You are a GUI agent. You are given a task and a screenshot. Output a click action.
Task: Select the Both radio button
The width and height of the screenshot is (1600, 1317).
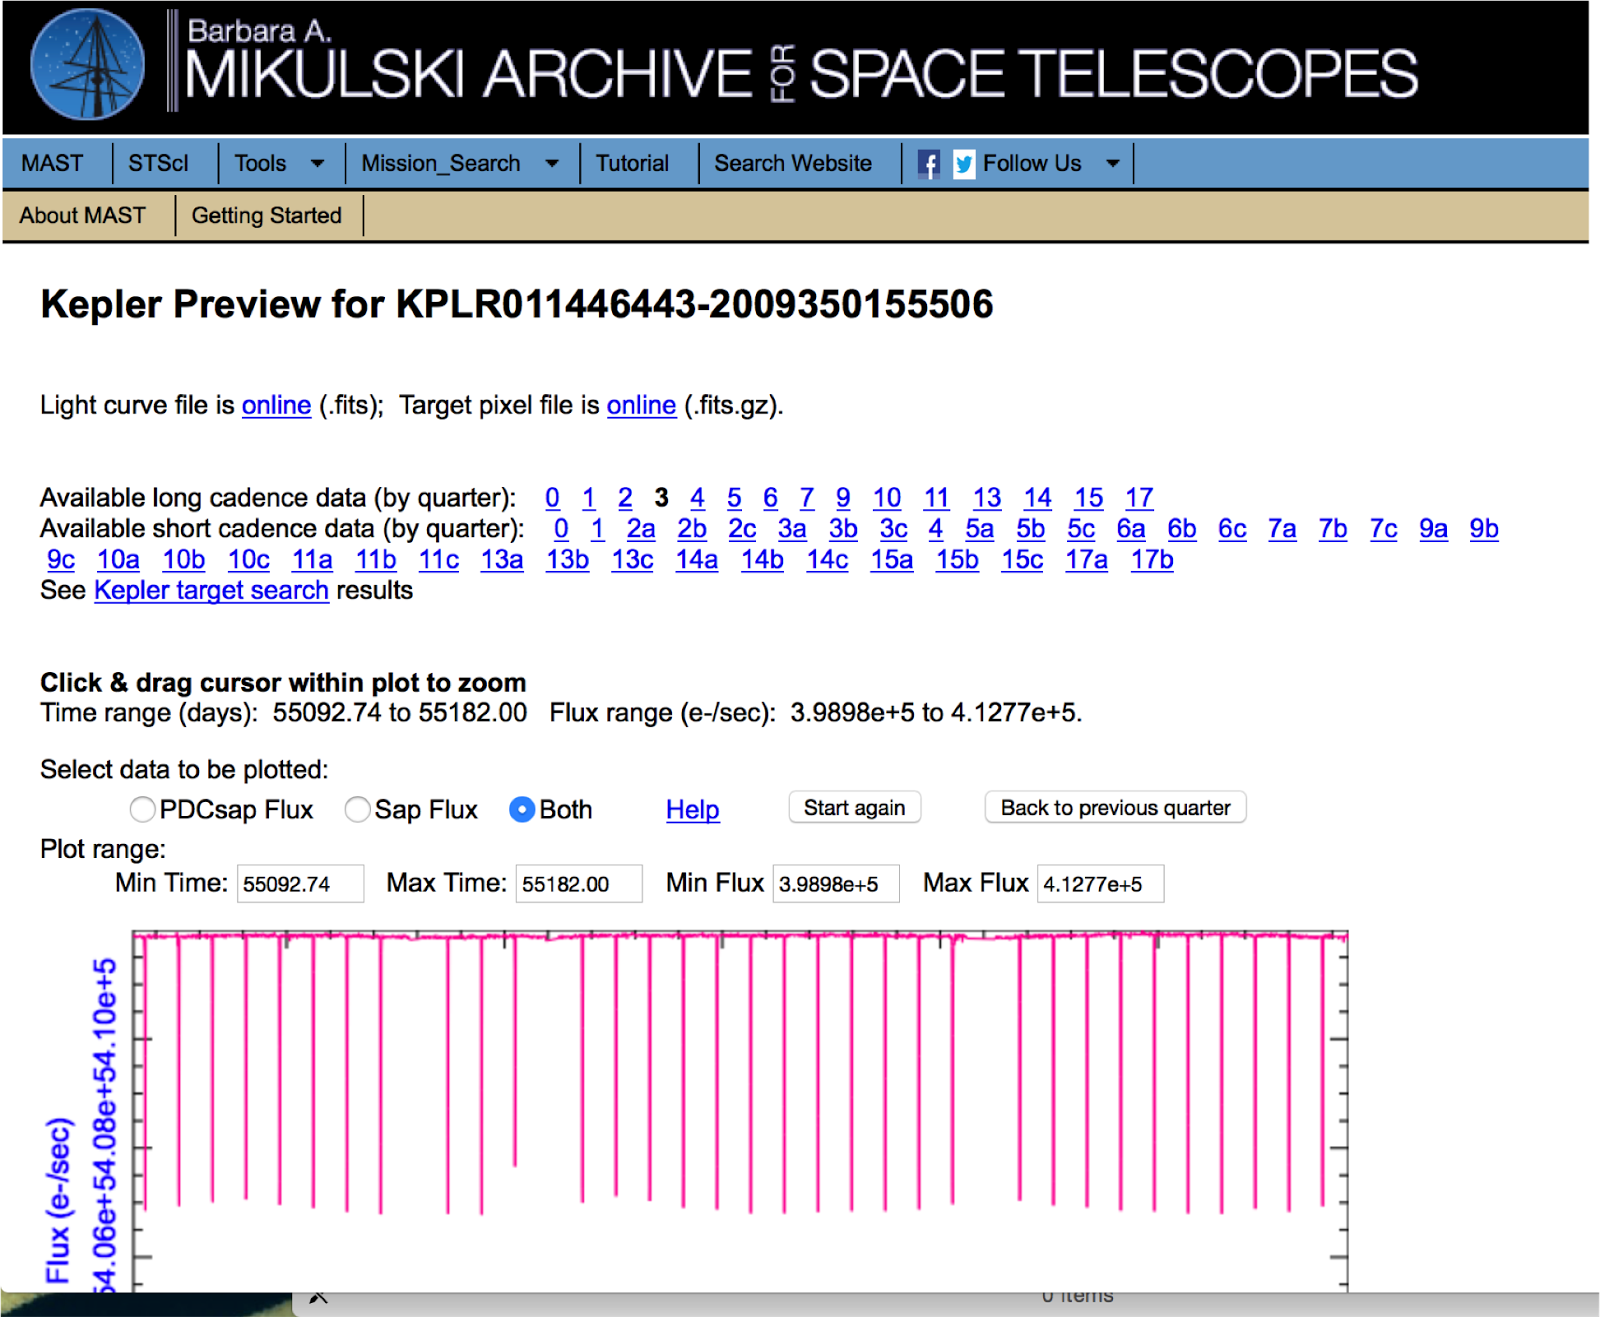tap(522, 809)
